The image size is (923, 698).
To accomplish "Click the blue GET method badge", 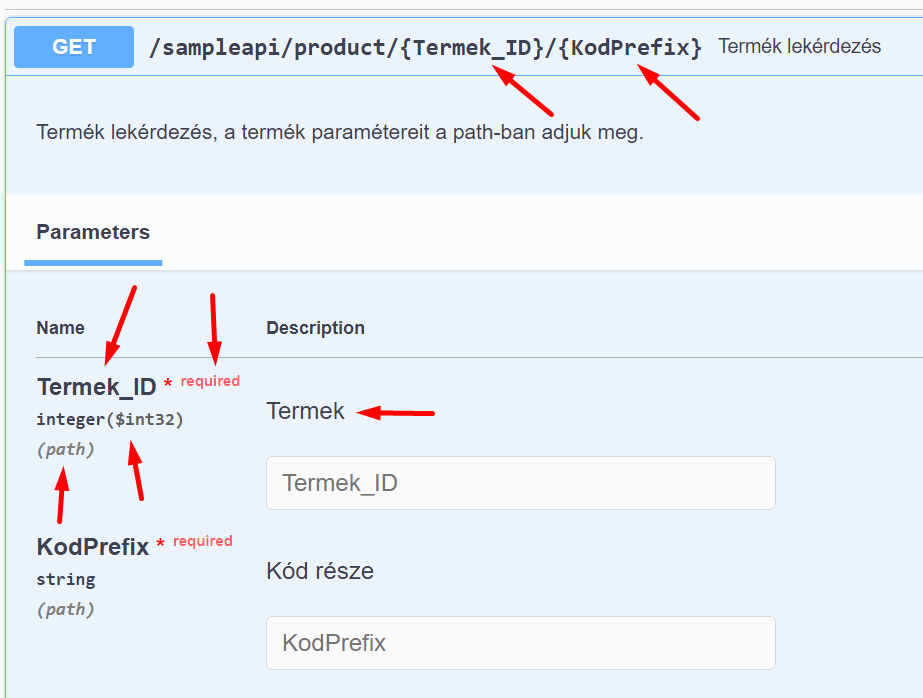I will click(74, 47).
